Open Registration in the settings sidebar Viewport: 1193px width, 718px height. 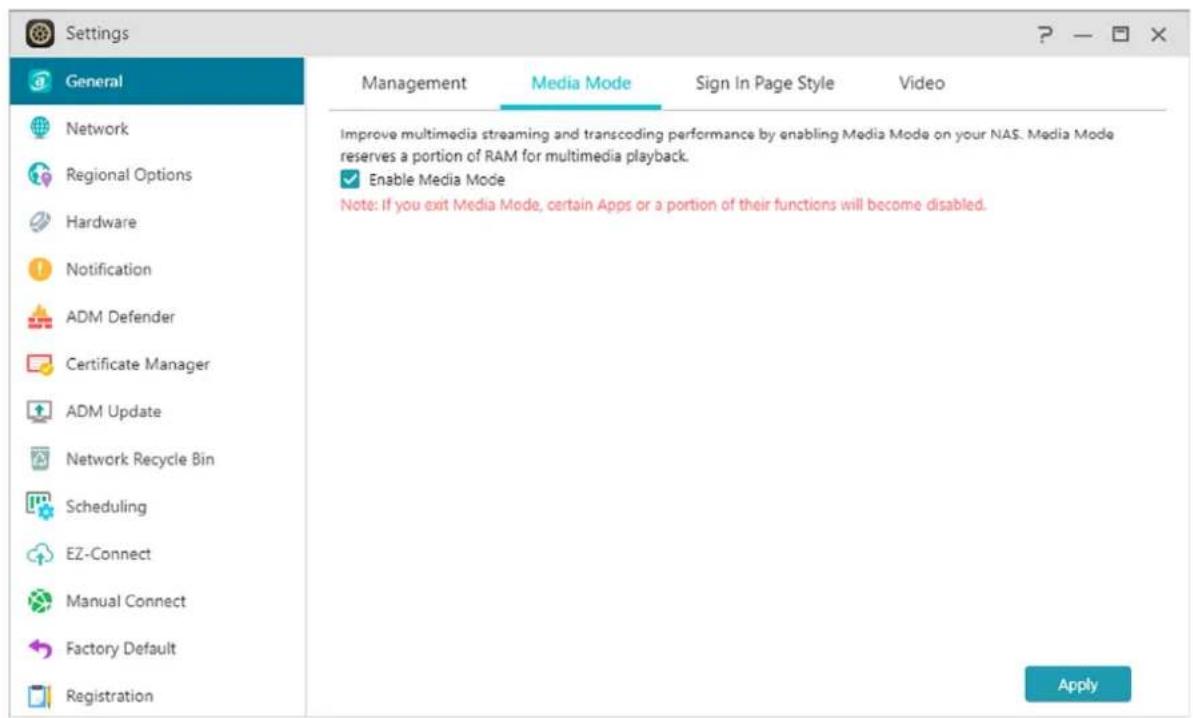click(x=109, y=696)
